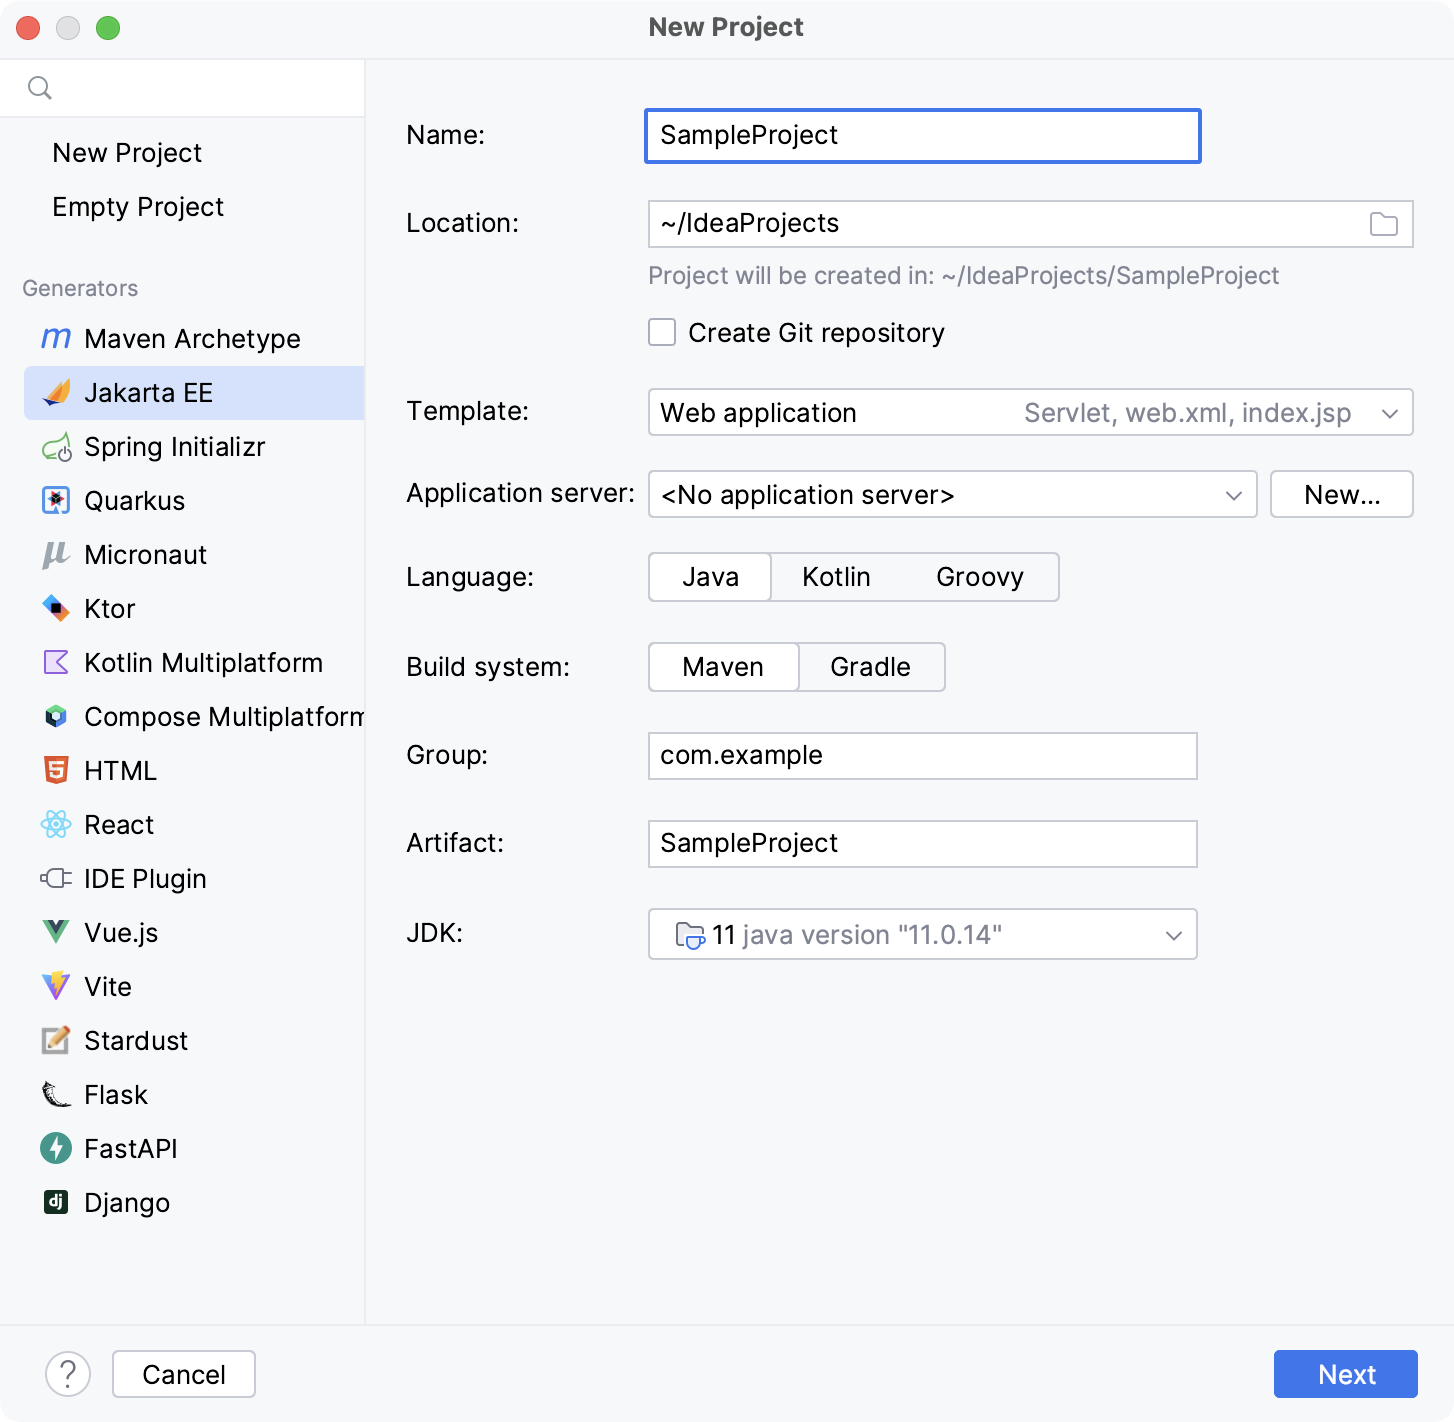Select the Vue.js generator entry
This screenshot has width=1454, height=1422.
pos(194,932)
